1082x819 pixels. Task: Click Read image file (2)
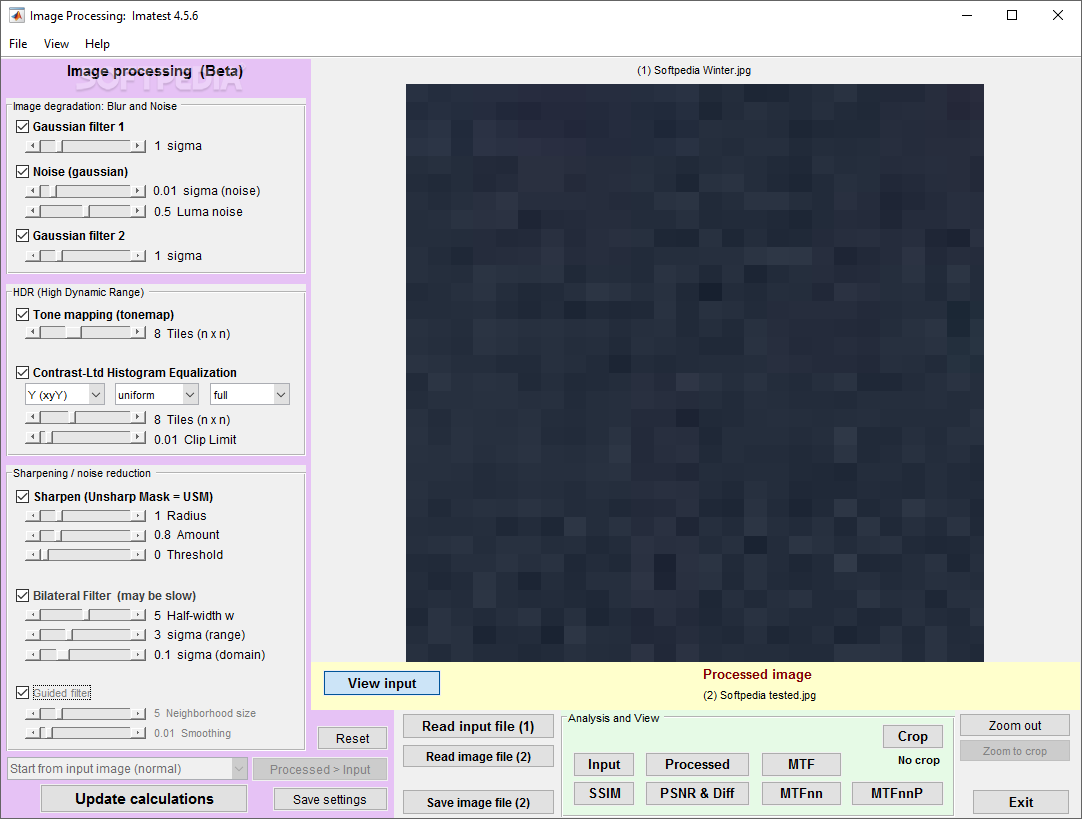point(478,756)
